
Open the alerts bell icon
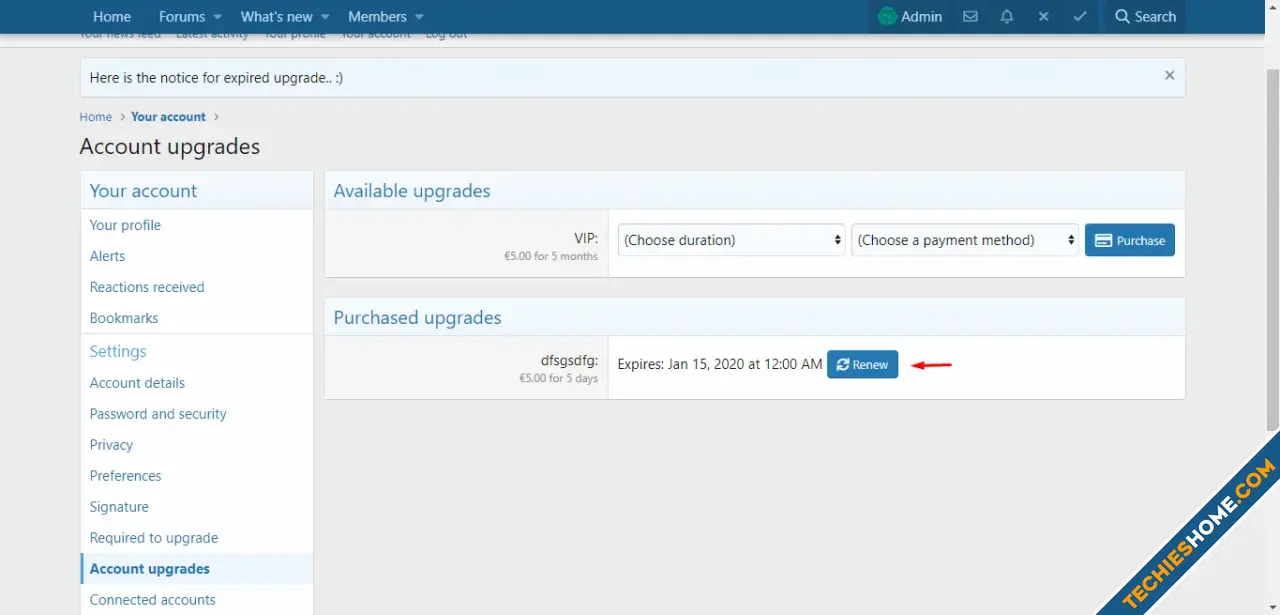pyautogui.click(x=1007, y=17)
